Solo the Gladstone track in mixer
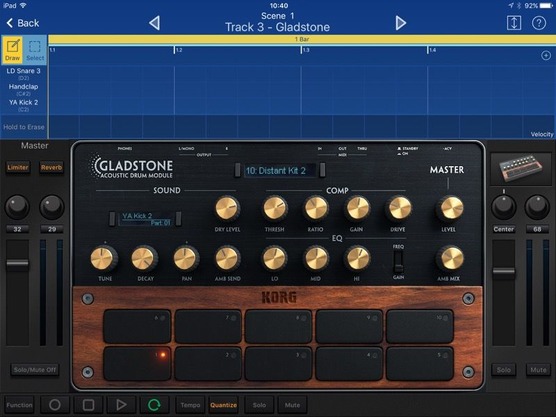 504,370
